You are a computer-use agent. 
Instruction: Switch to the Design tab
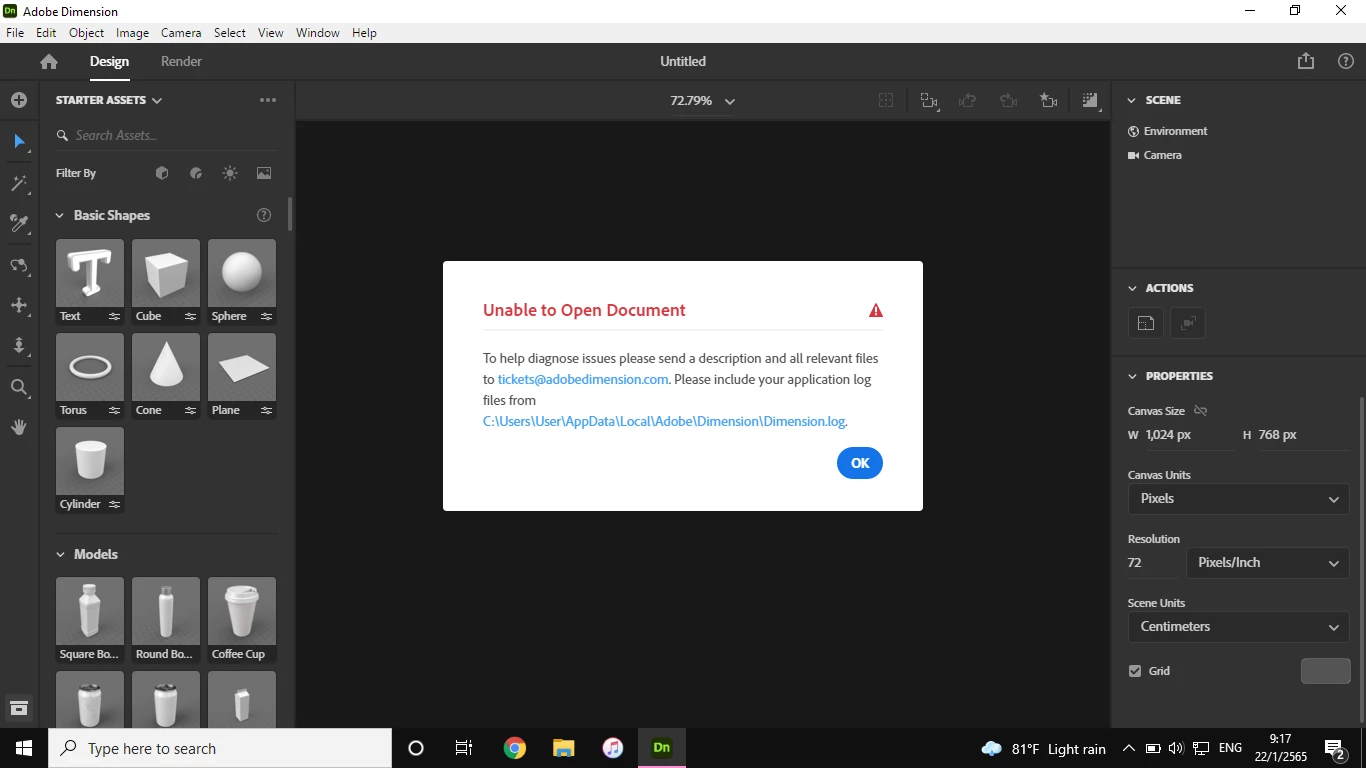coord(109,62)
